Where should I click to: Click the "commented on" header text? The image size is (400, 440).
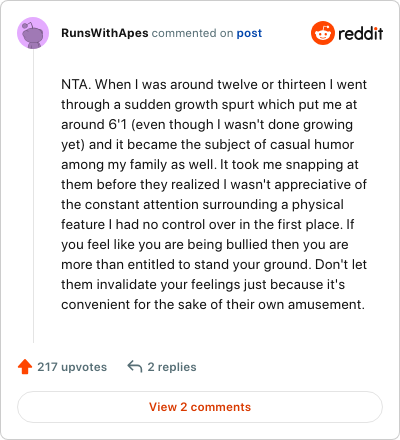[x=192, y=33]
